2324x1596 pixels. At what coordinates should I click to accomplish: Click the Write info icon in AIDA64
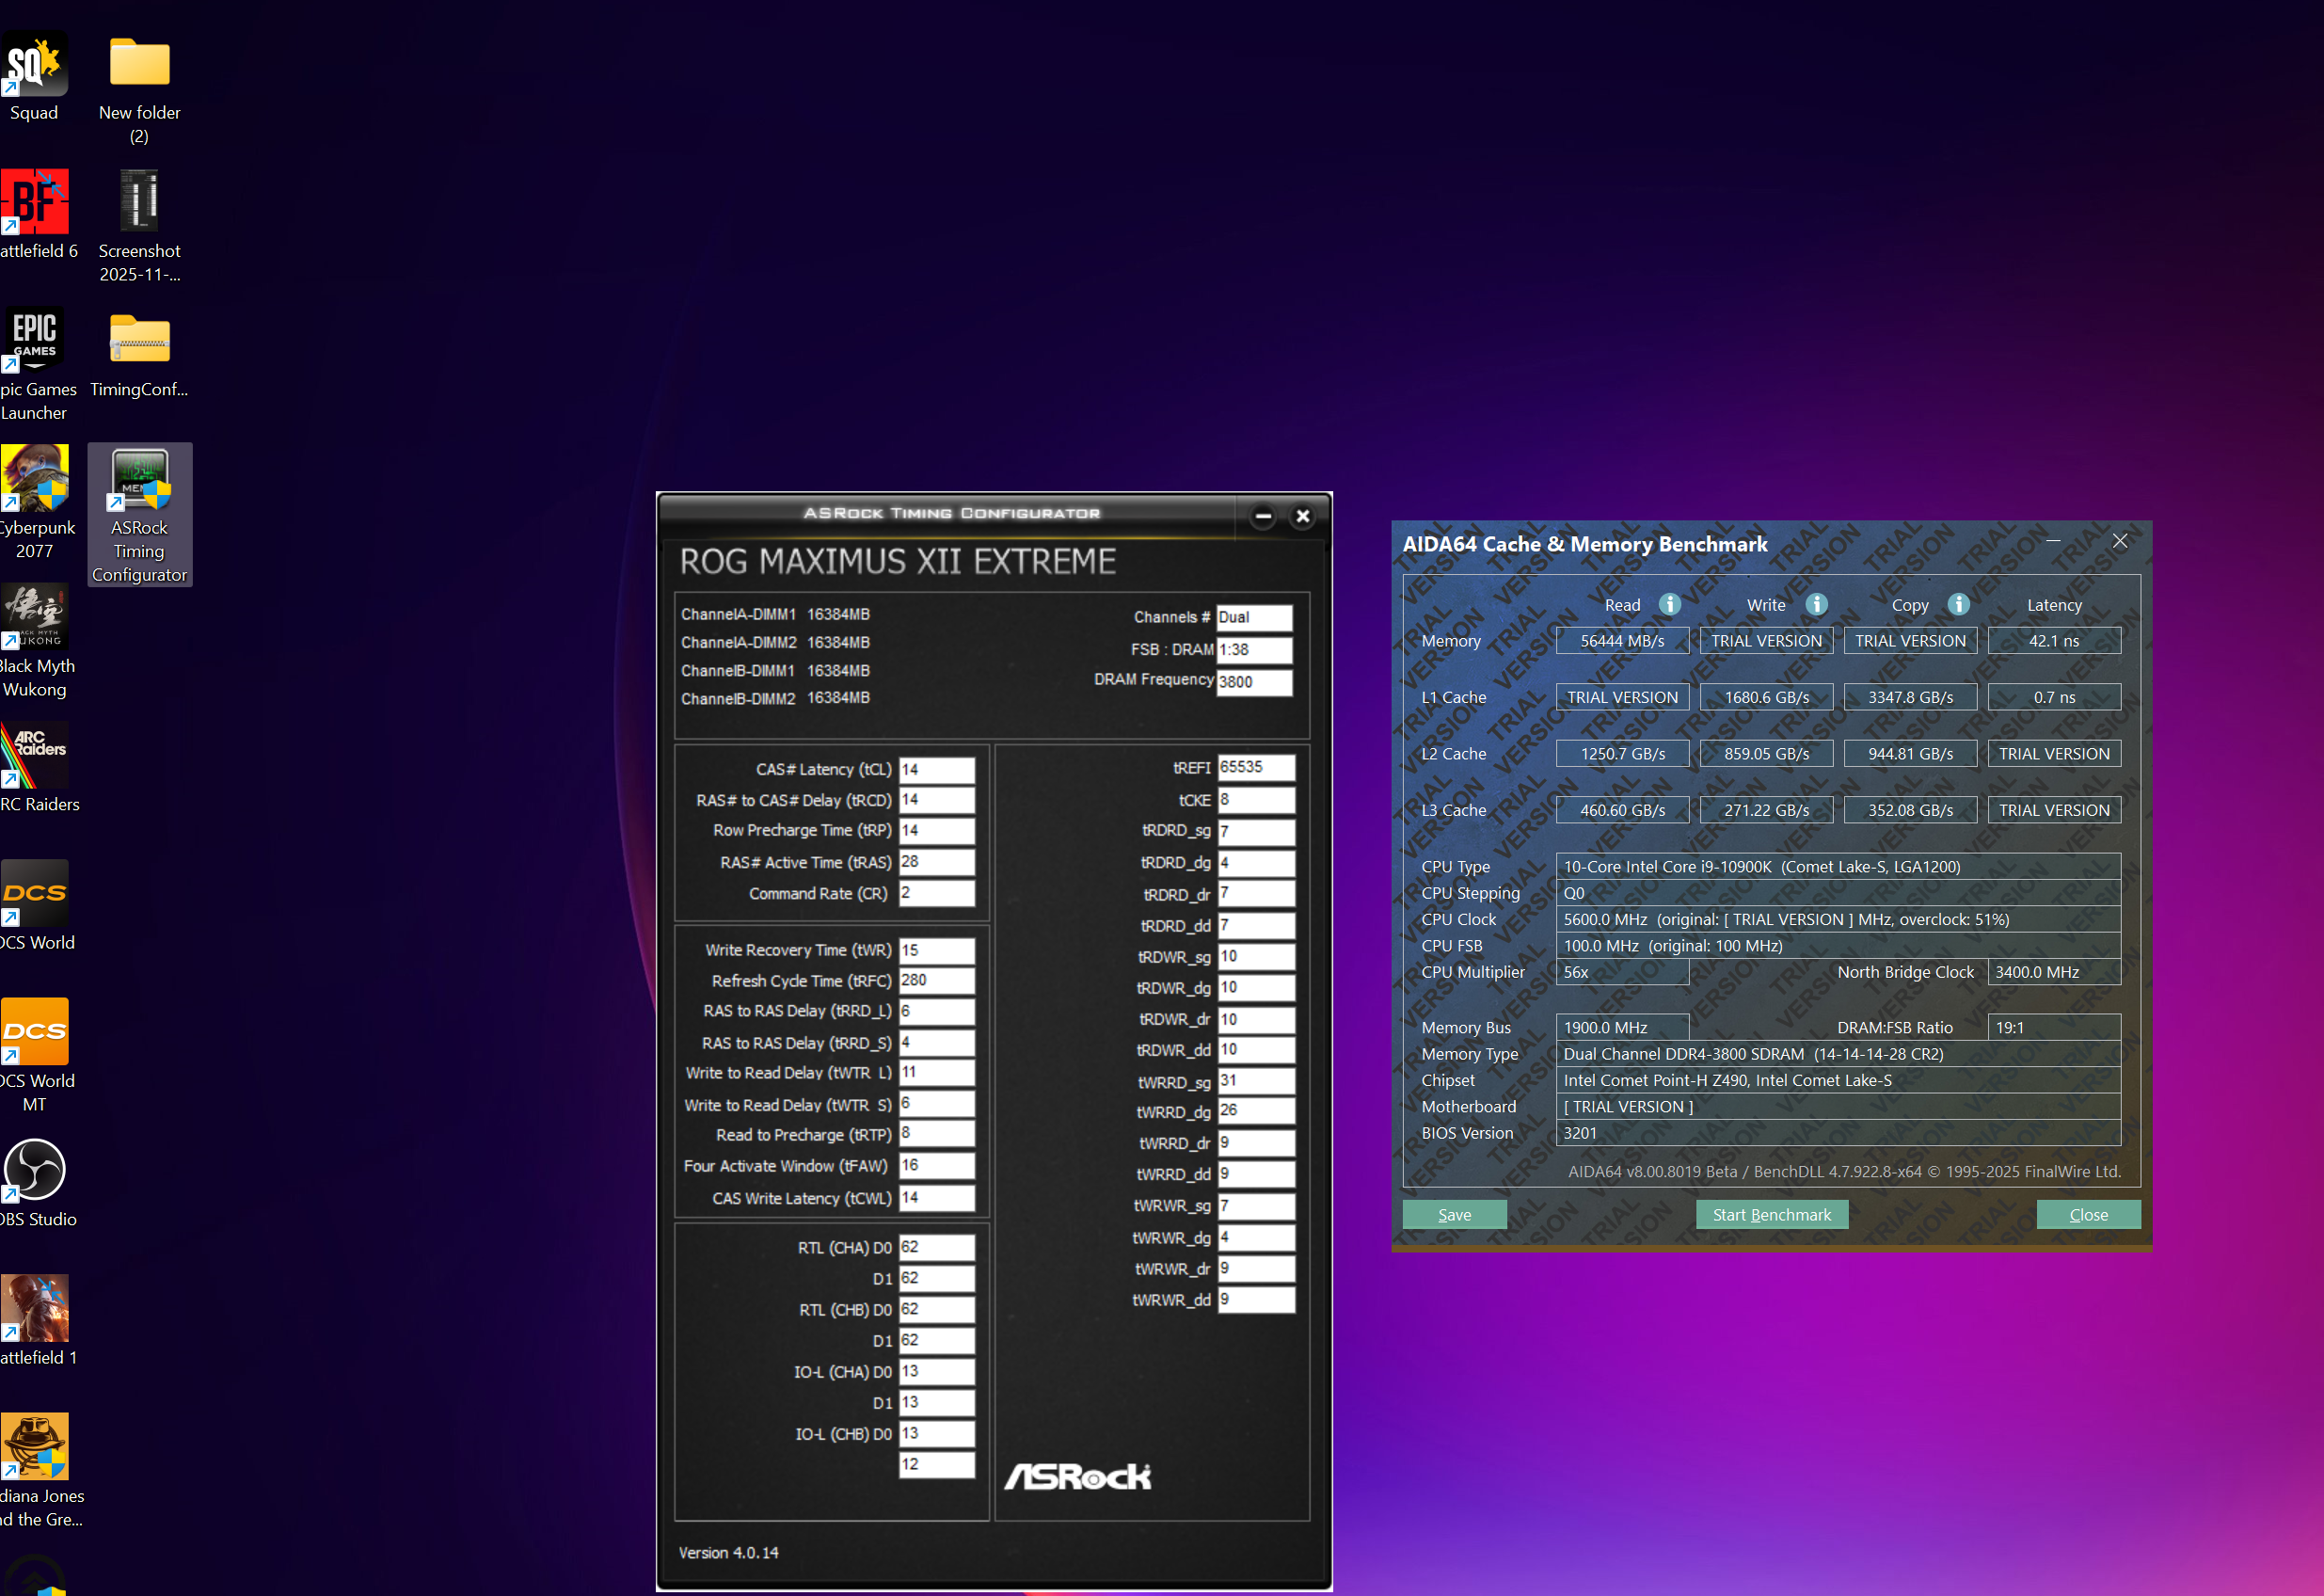coord(1816,604)
